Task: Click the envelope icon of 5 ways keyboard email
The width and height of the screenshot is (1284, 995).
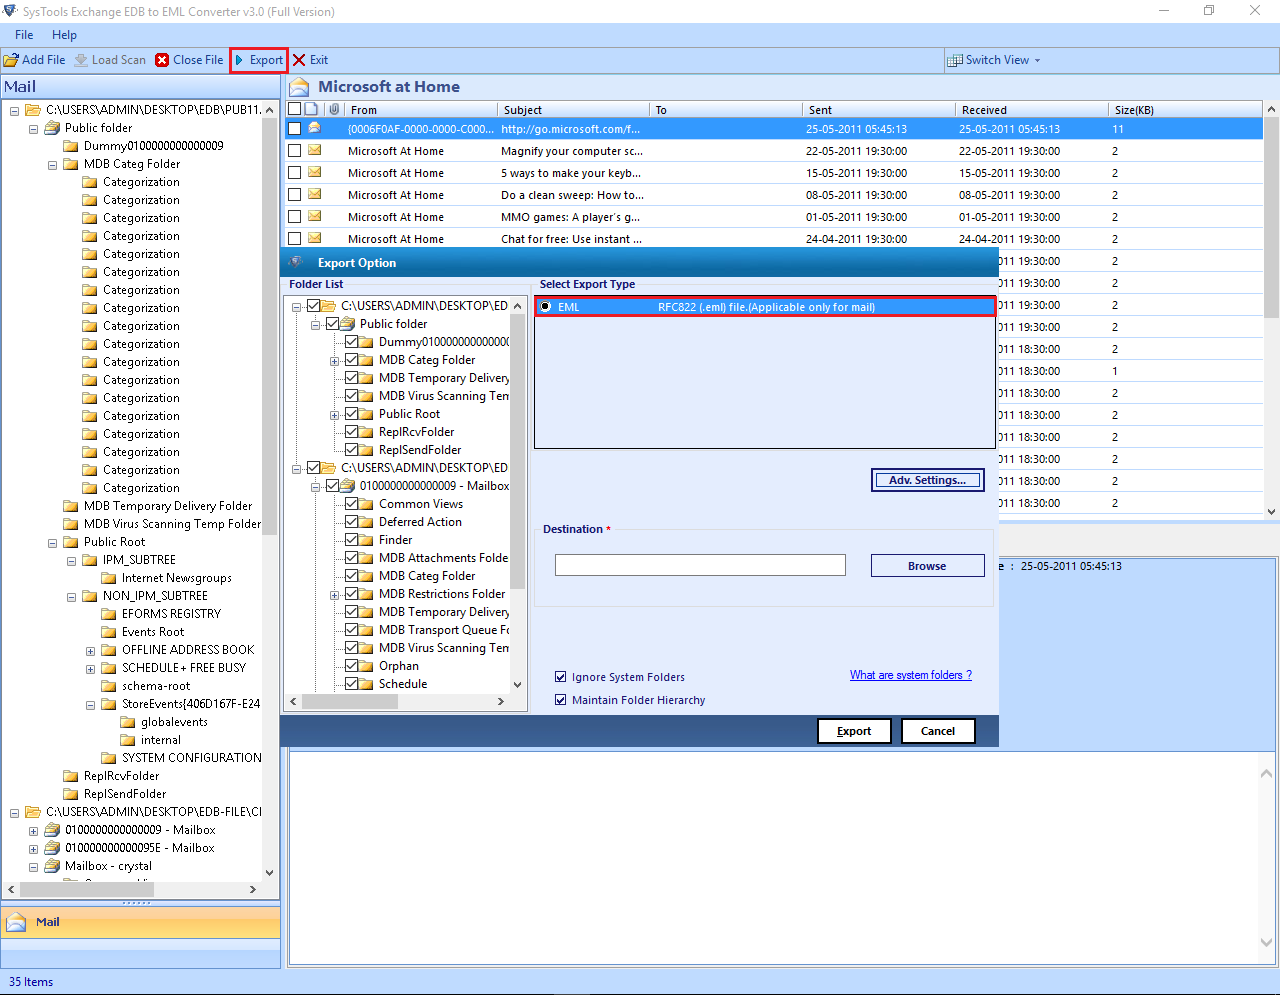Action: click(x=314, y=172)
